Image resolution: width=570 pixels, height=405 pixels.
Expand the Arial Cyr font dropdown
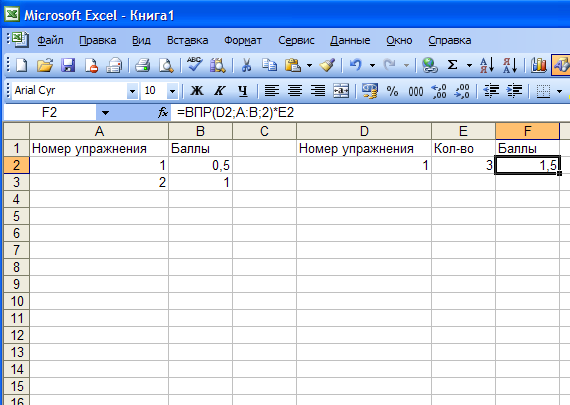click(x=132, y=91)
